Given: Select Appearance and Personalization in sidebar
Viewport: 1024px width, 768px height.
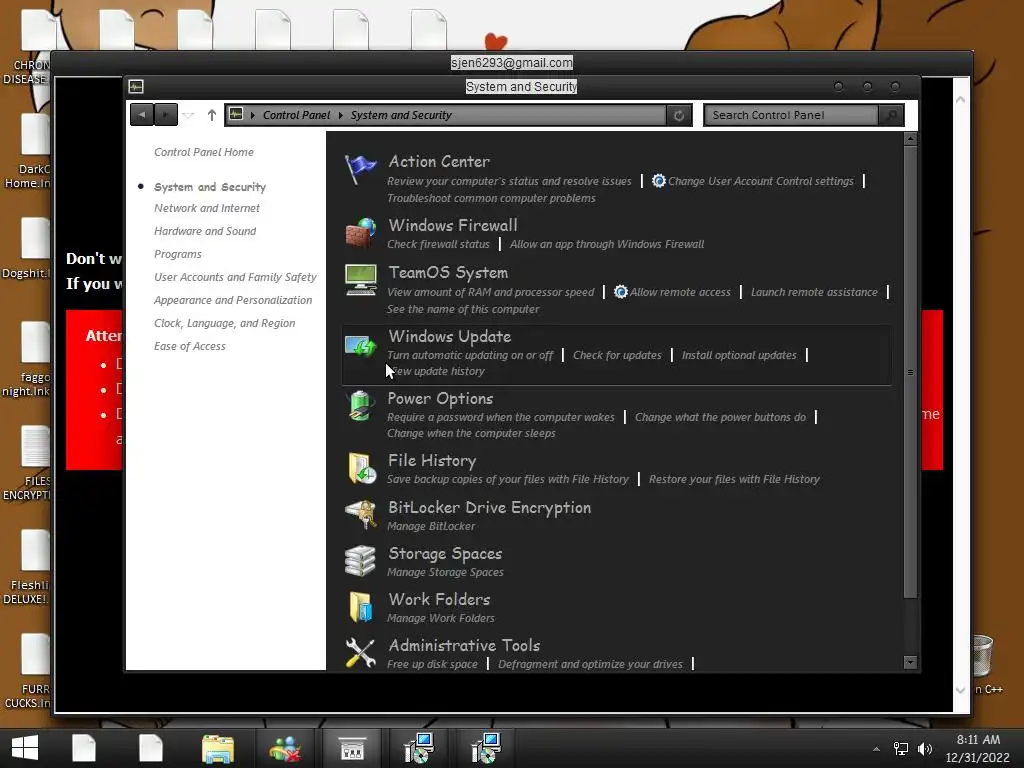Looking at the screenshot, I should click(233, 300).
